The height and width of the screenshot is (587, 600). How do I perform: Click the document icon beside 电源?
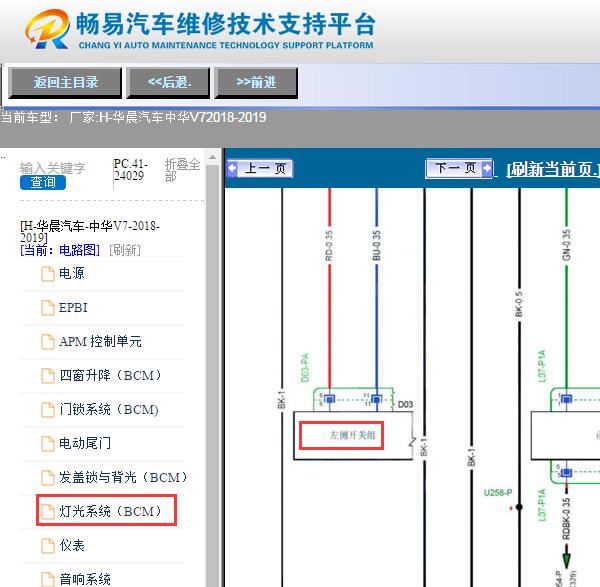coord(48,274)
